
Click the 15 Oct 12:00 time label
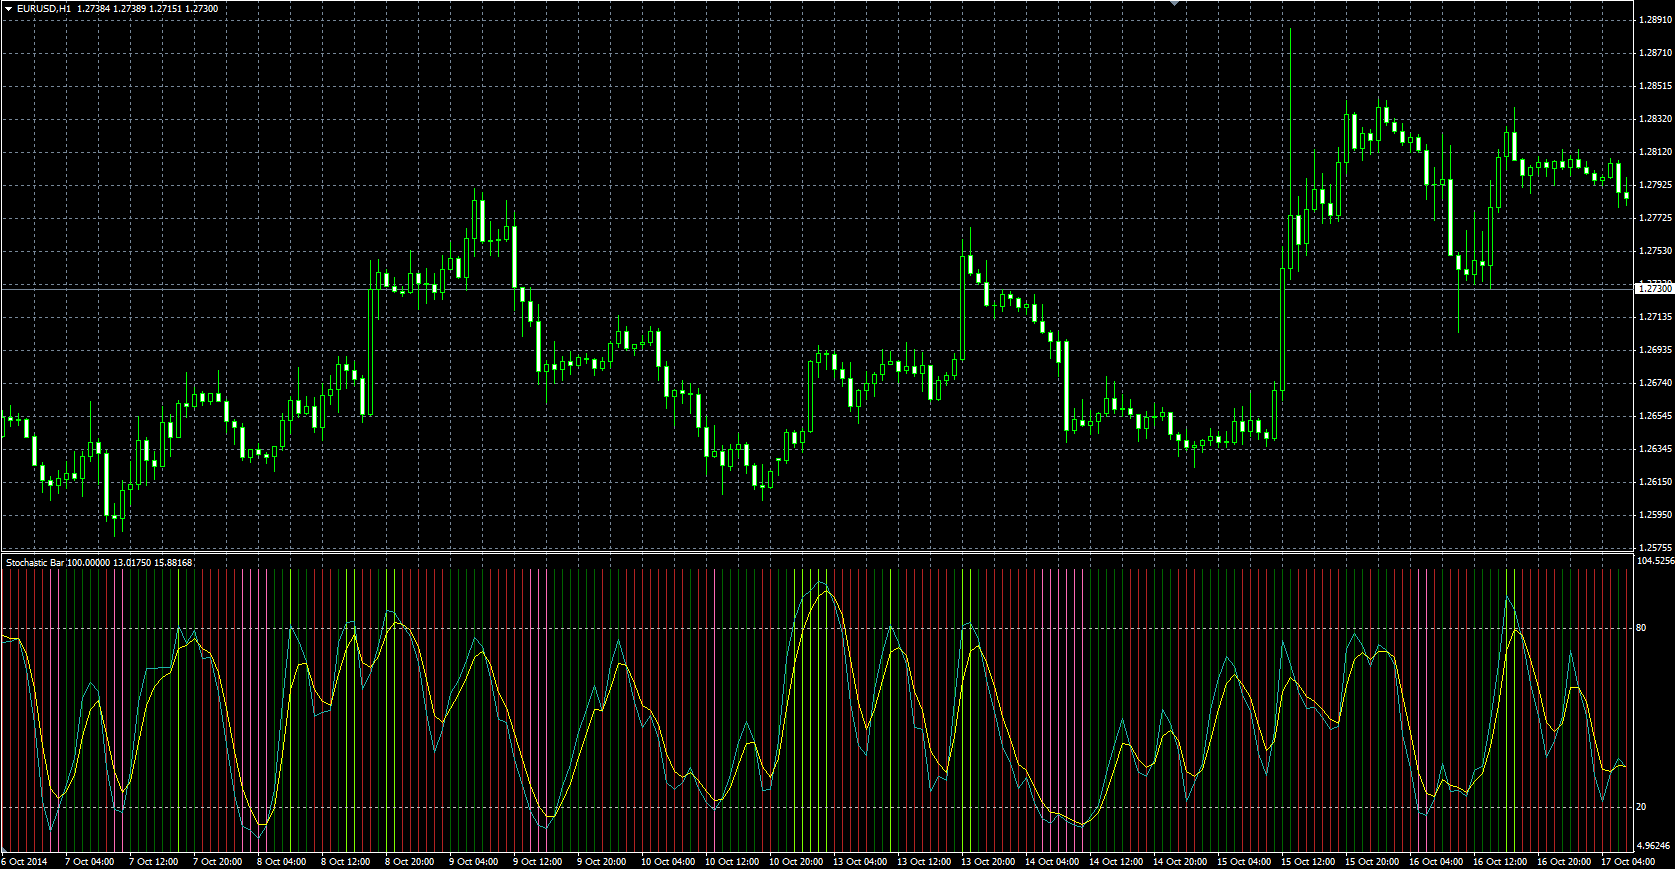(1308, 861)
